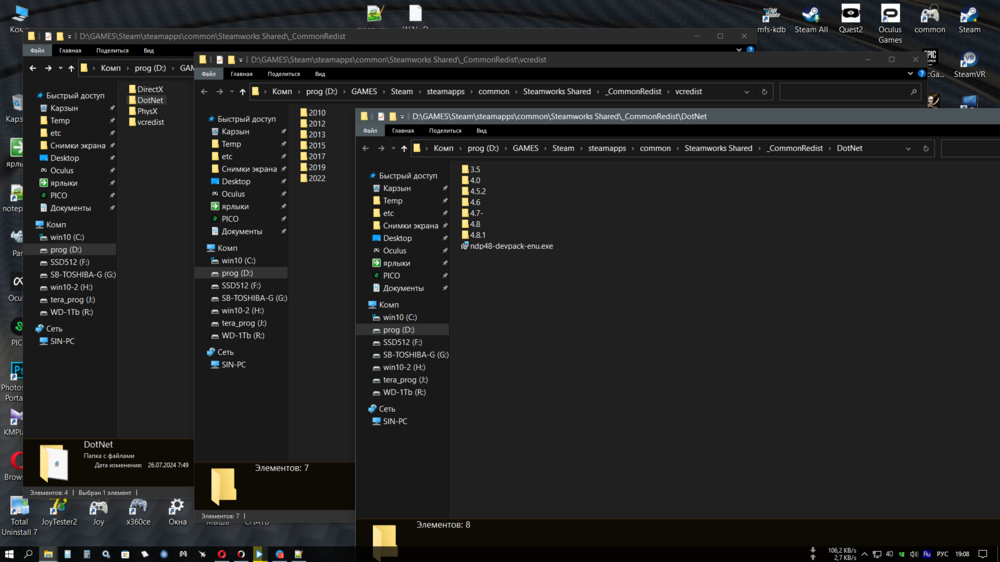1000x562 pixels.
Task: Expand the ribbon in _CommonRedist window
Action: (739, 50)
